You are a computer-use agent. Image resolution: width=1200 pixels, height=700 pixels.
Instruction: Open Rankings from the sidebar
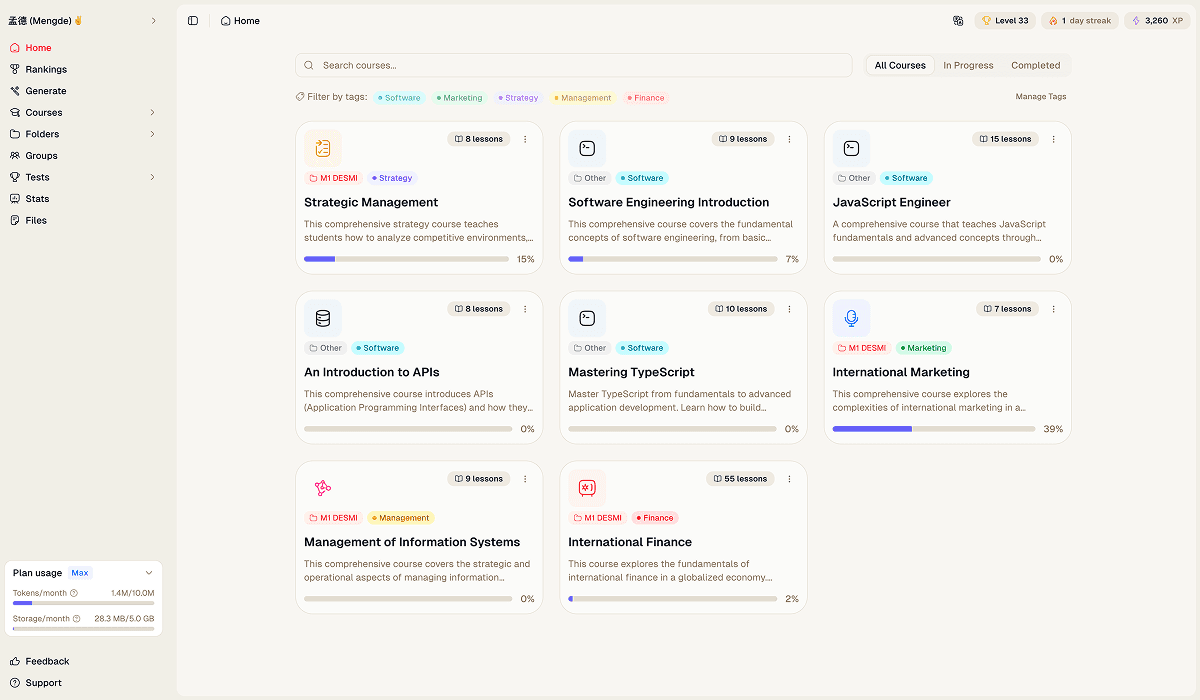pos(44,69)
